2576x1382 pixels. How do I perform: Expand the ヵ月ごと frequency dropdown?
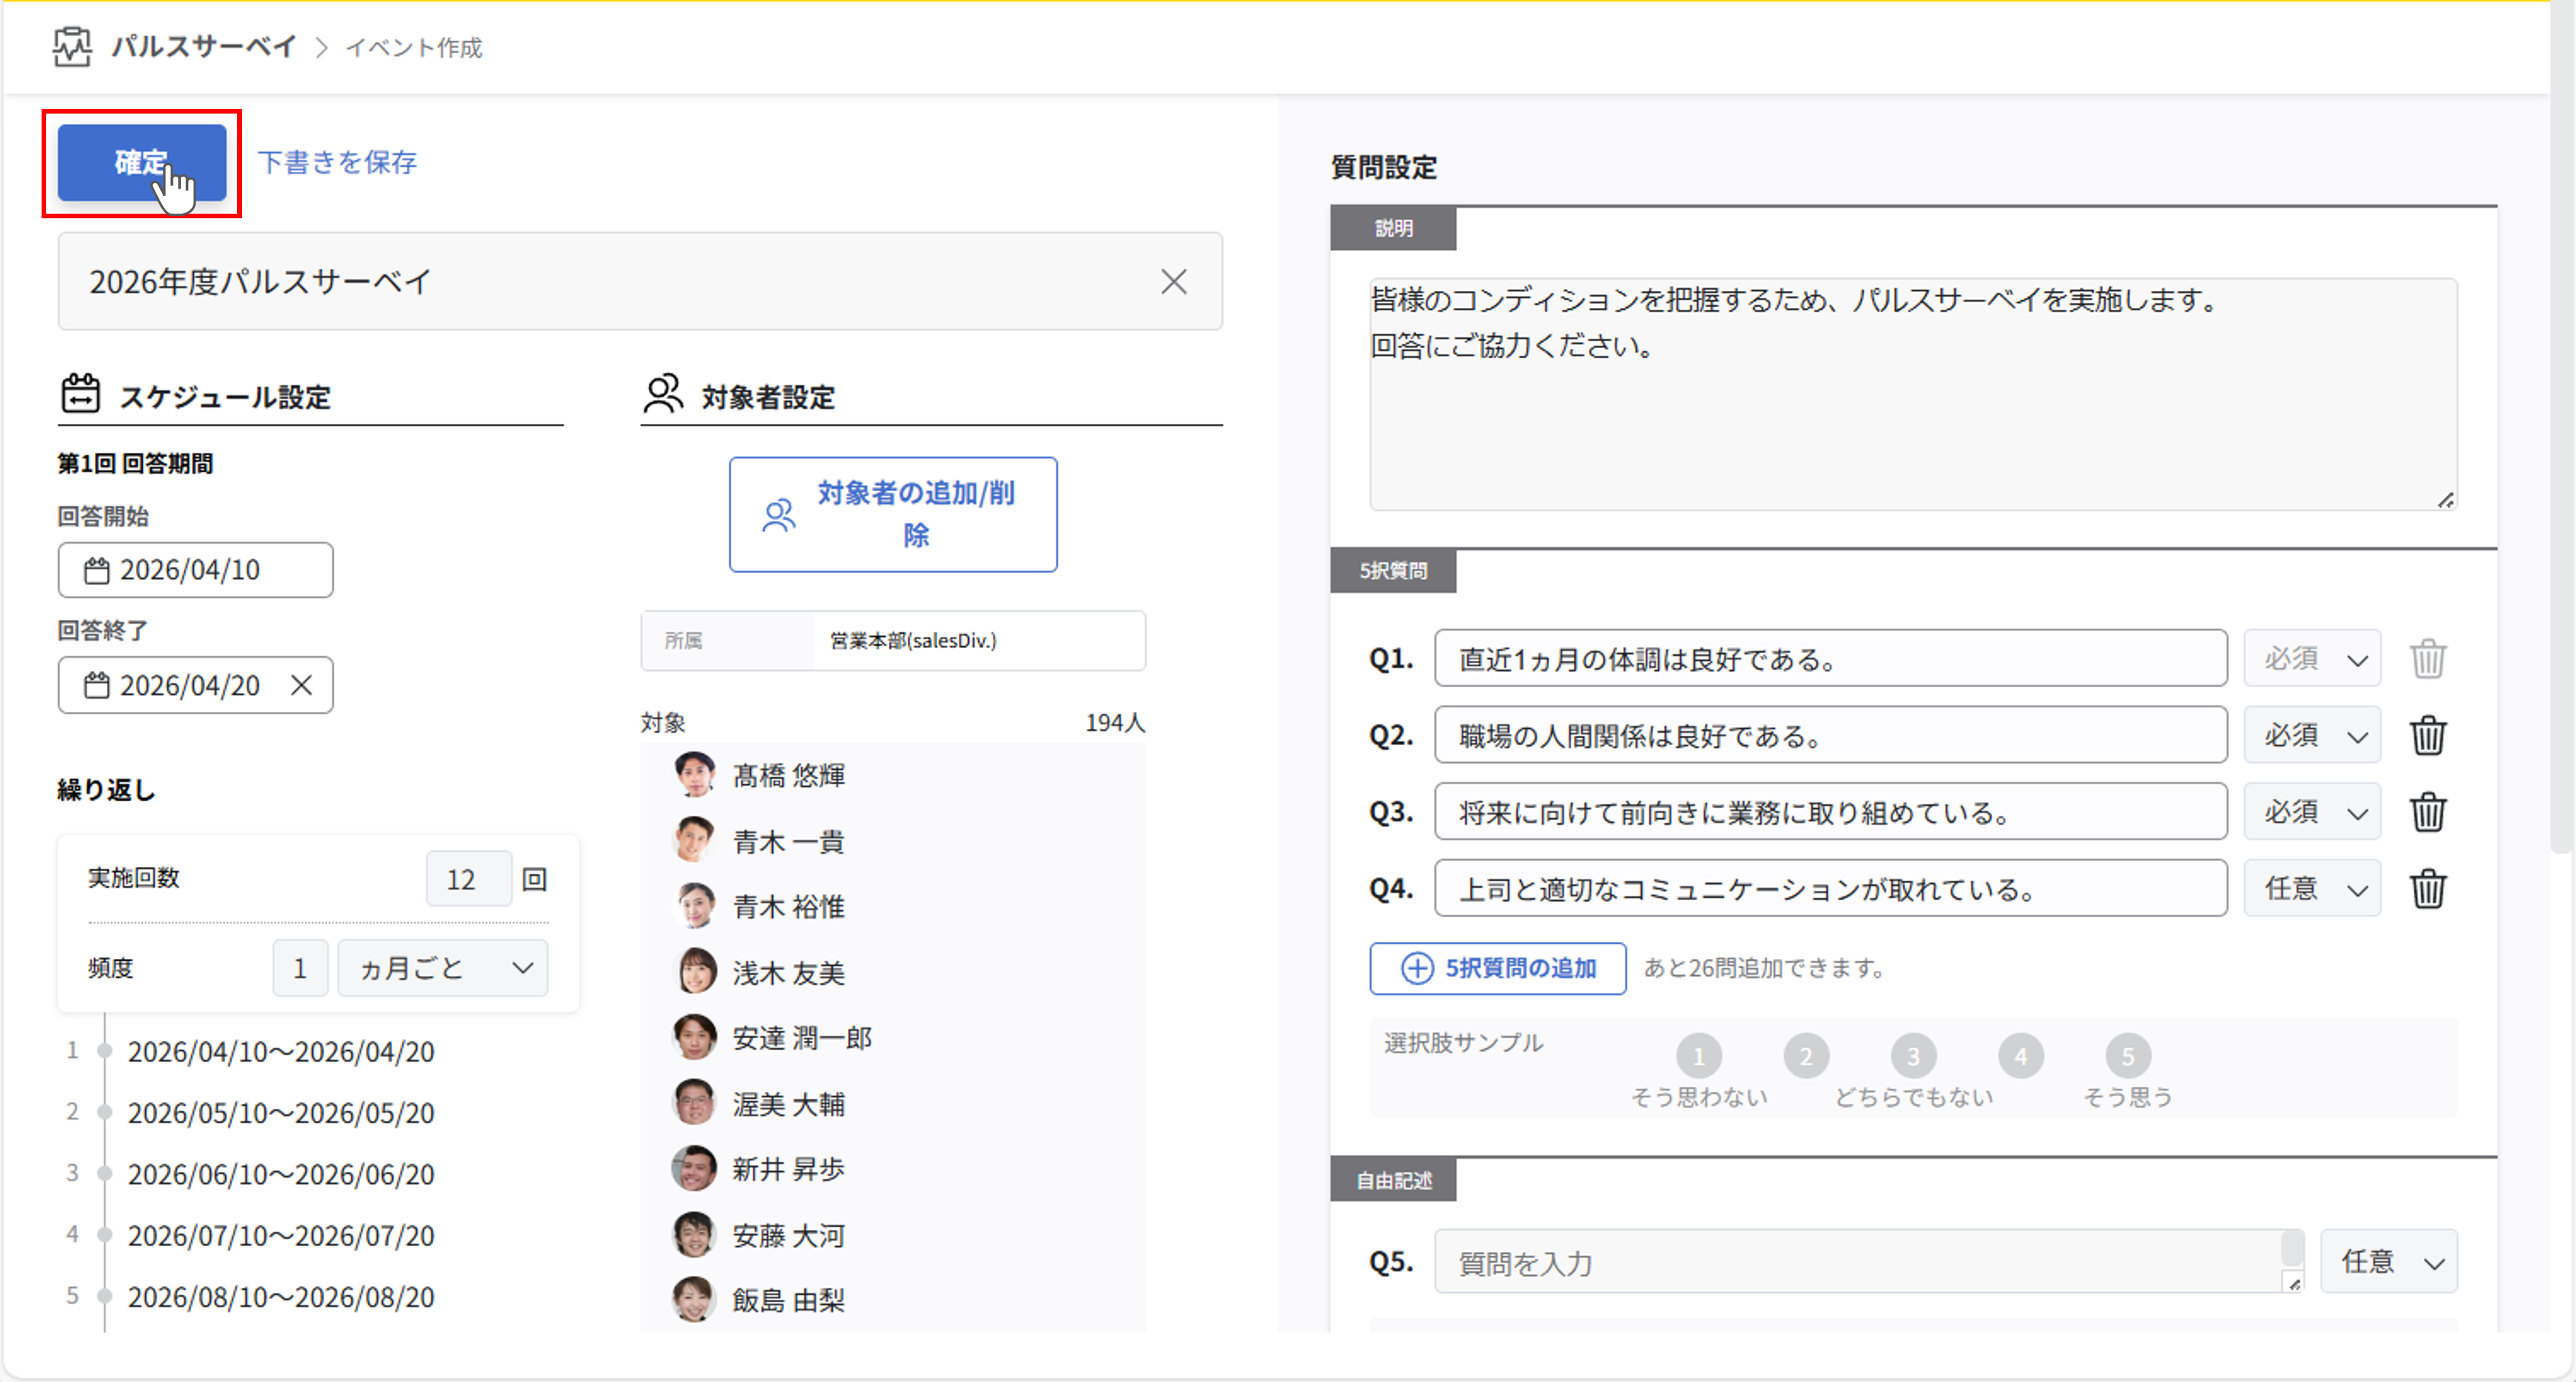443,968
